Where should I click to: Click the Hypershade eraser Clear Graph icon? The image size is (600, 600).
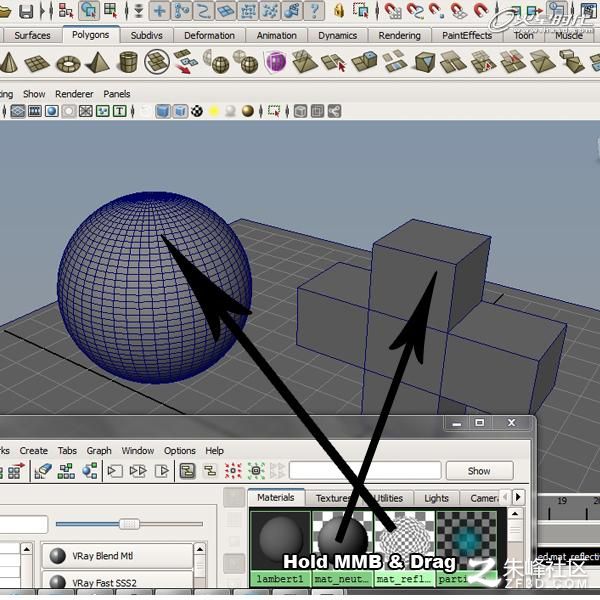tap(43, 471)
